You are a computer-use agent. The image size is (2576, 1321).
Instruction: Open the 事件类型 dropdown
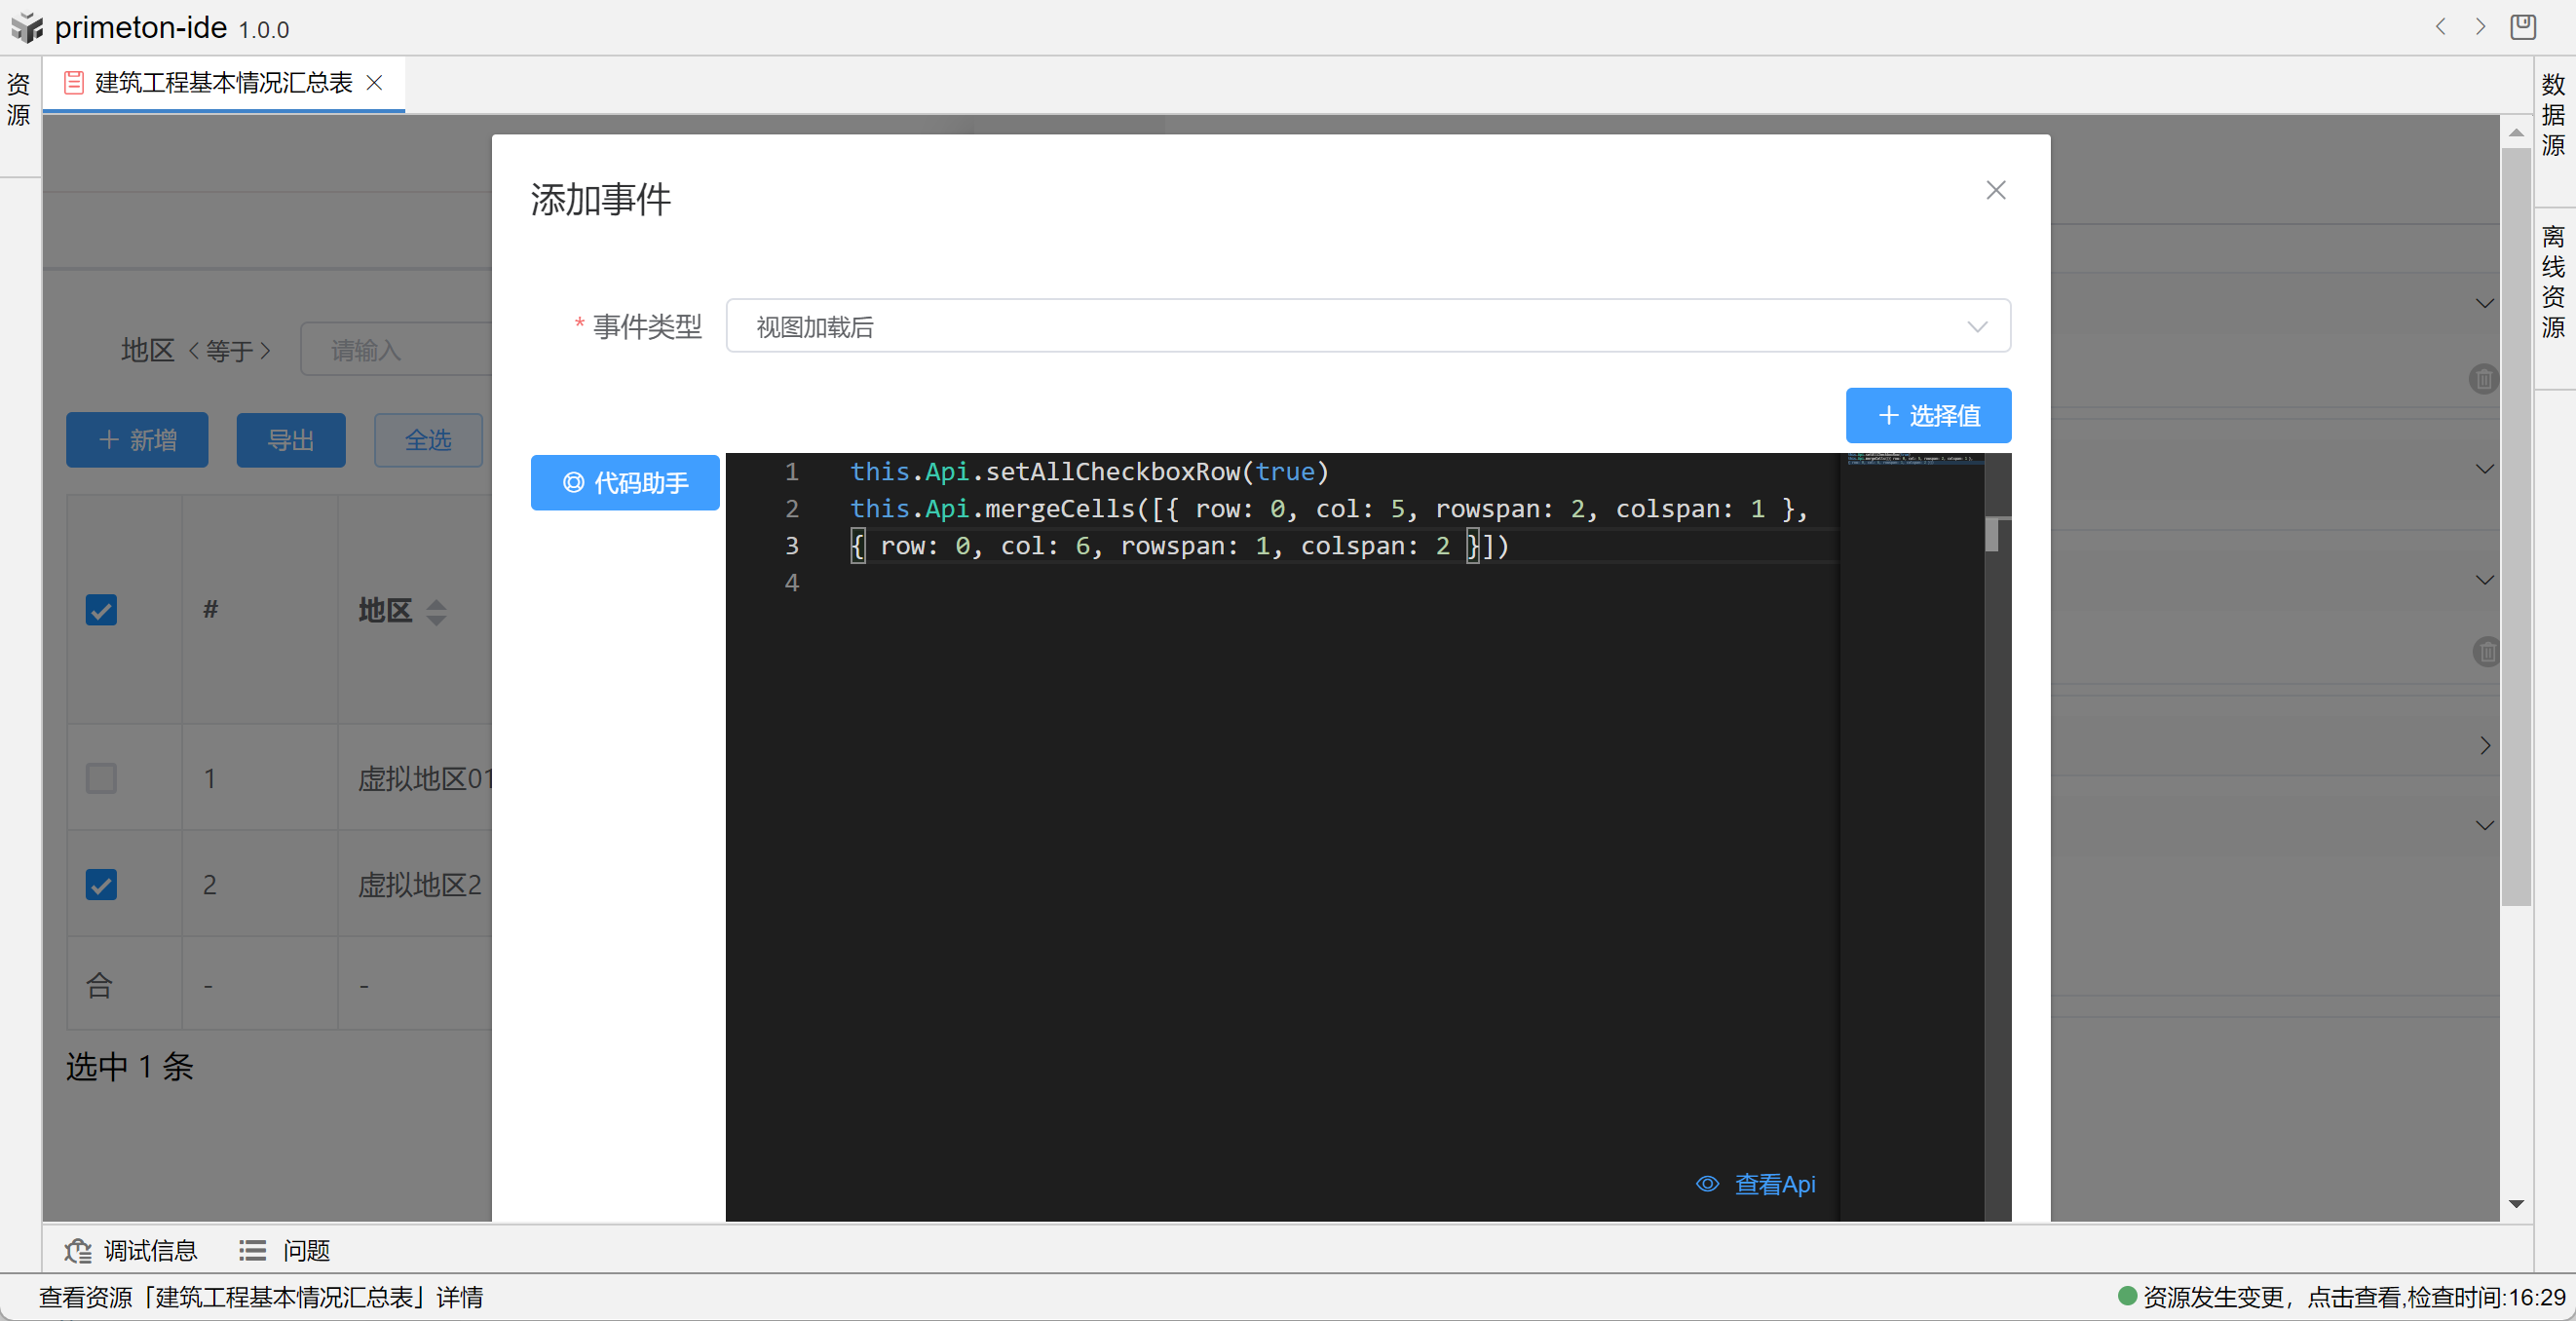click(1367, 326)
